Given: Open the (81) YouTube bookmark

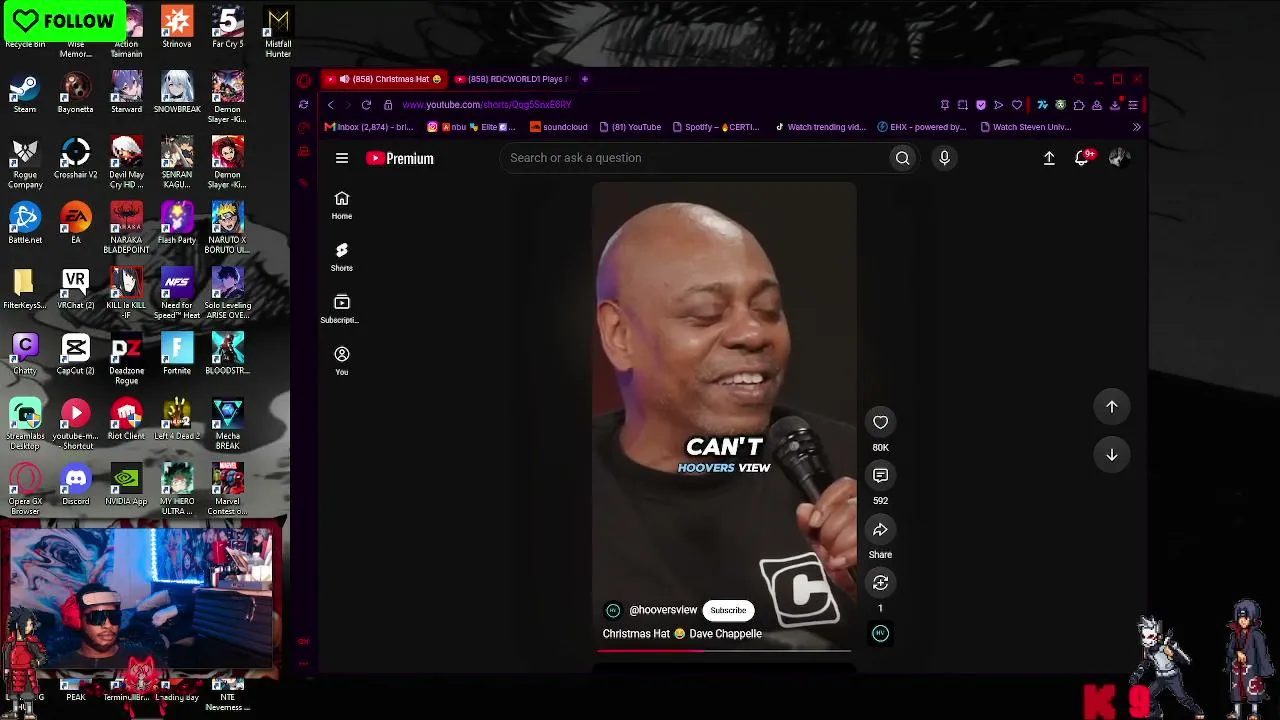Looking at the screenshot, I should (630, 127).
